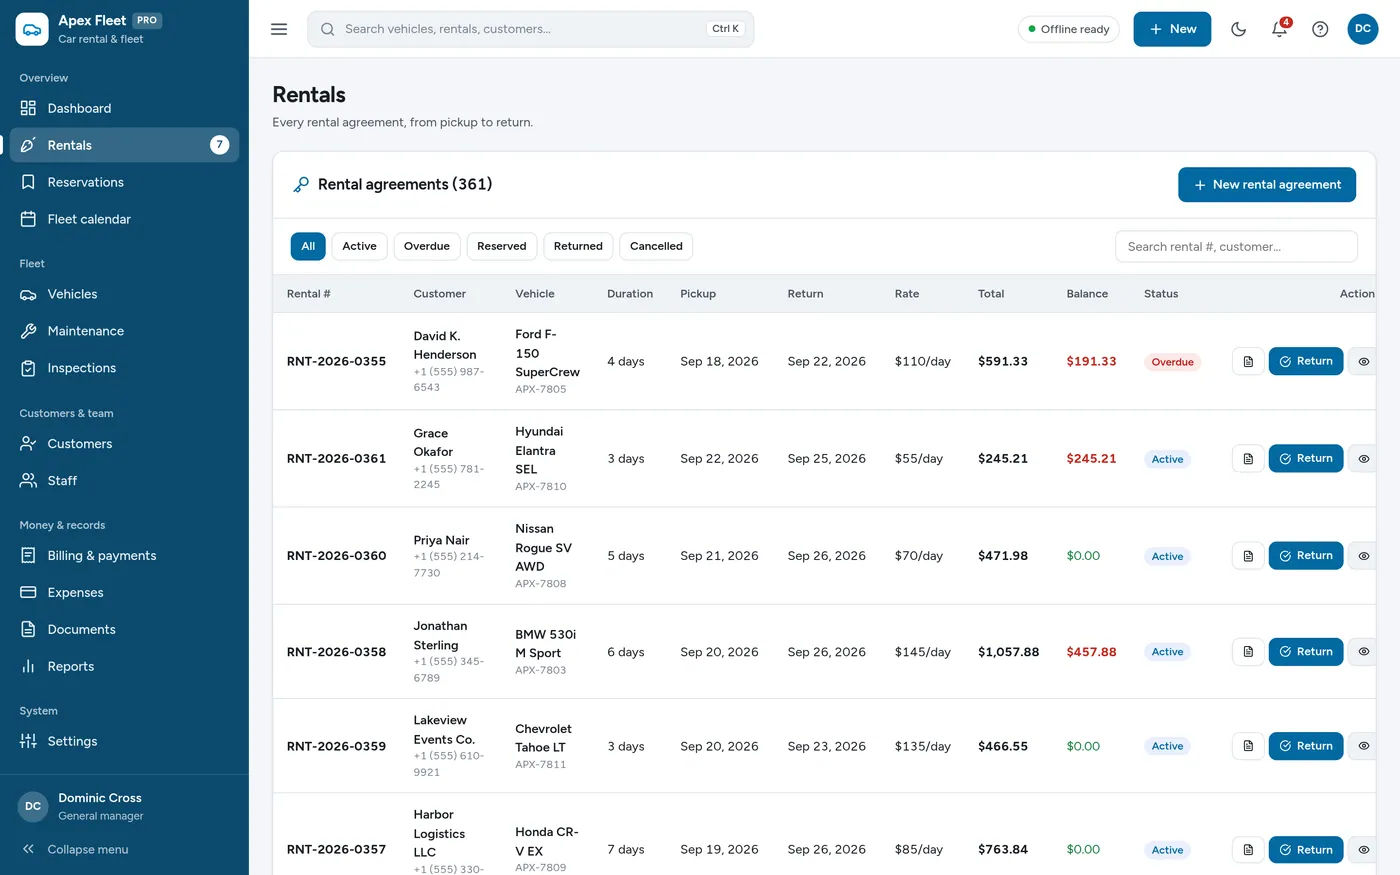Open the help question mark icon
1400x875 pixels.
pos(1320,29)
